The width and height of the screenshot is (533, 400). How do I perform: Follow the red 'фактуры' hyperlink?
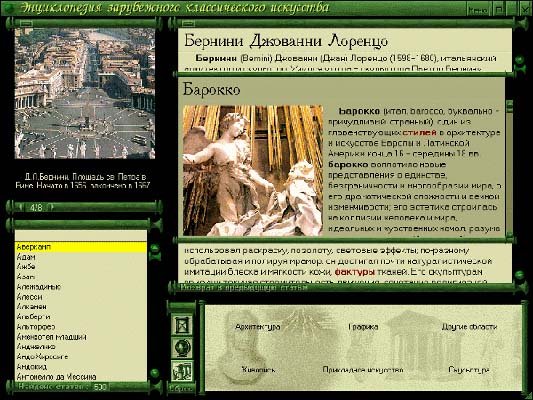click(x=355, y=272)
